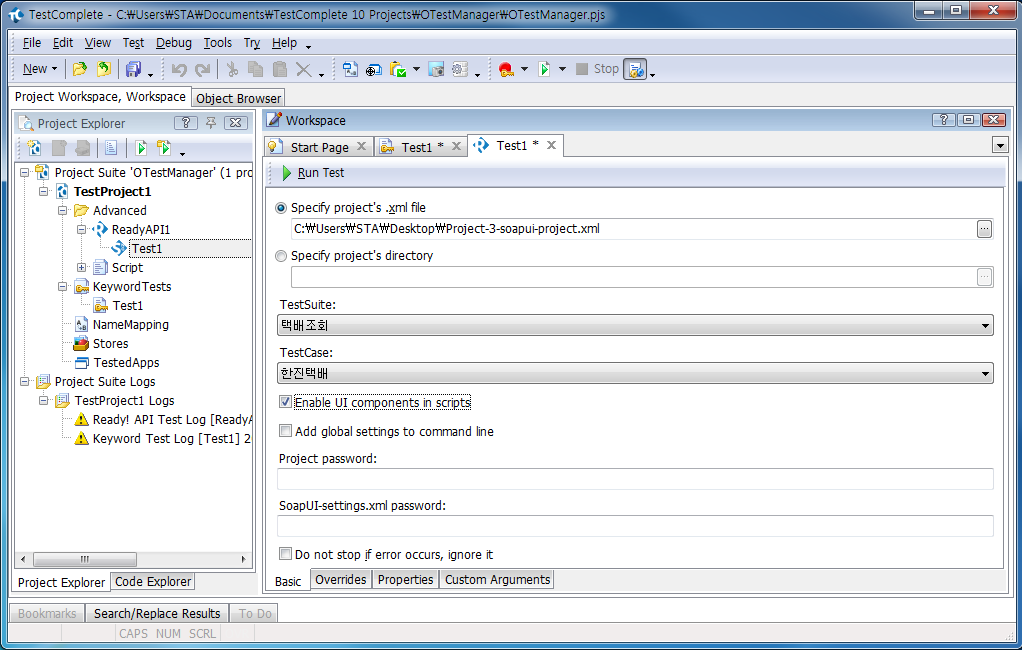This screenshot has width=1022, height=651.
Task: Click the pin icon on Project Explorer
Action: click(x=211, y=123)
